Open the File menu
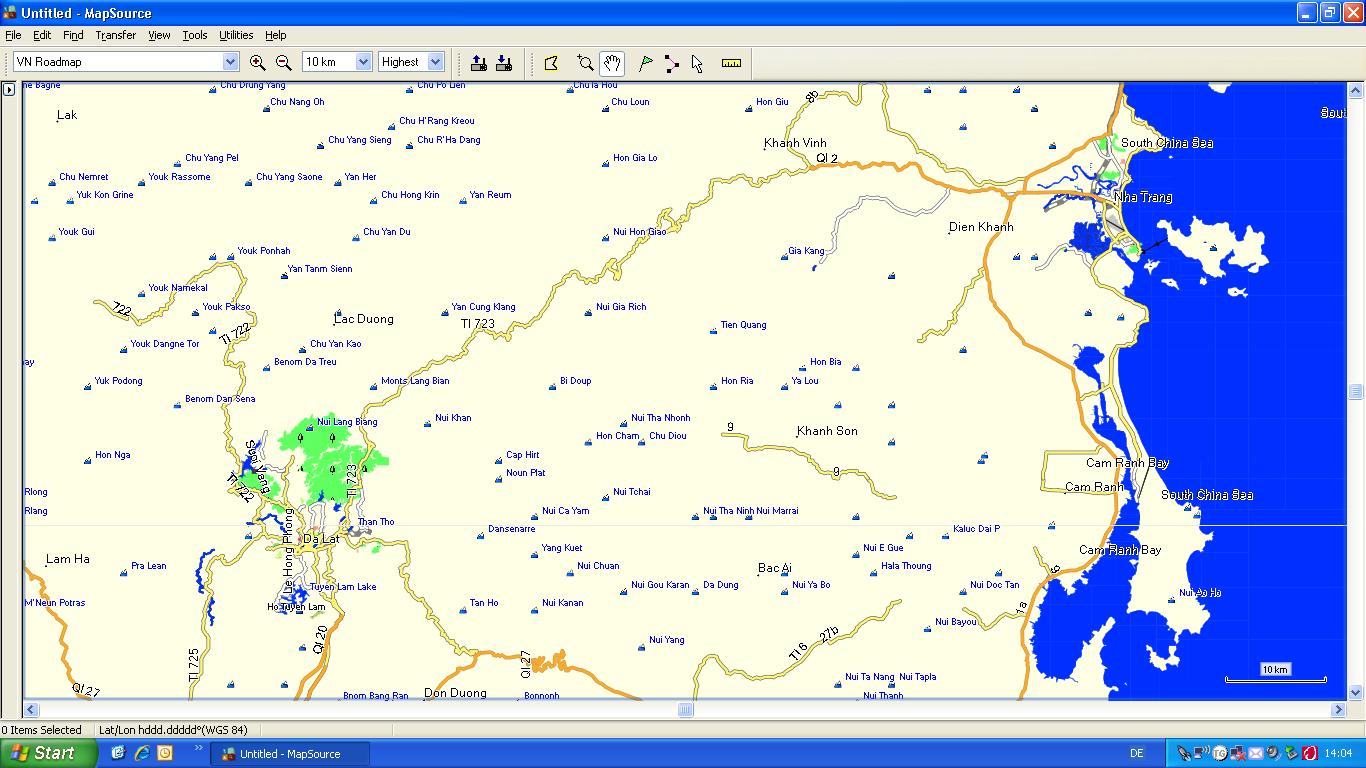This screenshot has height=768, width=1366. (13, 35)
